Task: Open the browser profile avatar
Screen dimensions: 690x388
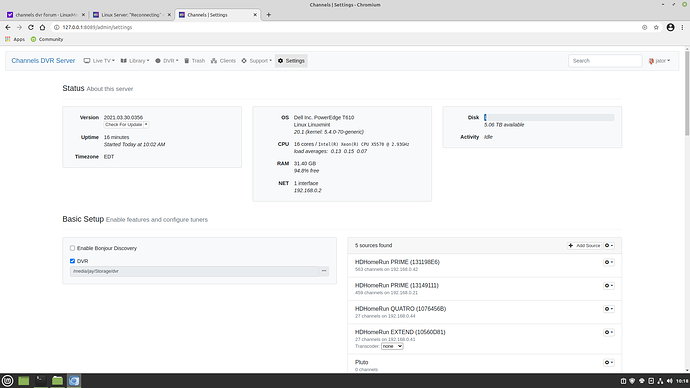Action: point(670,27)
